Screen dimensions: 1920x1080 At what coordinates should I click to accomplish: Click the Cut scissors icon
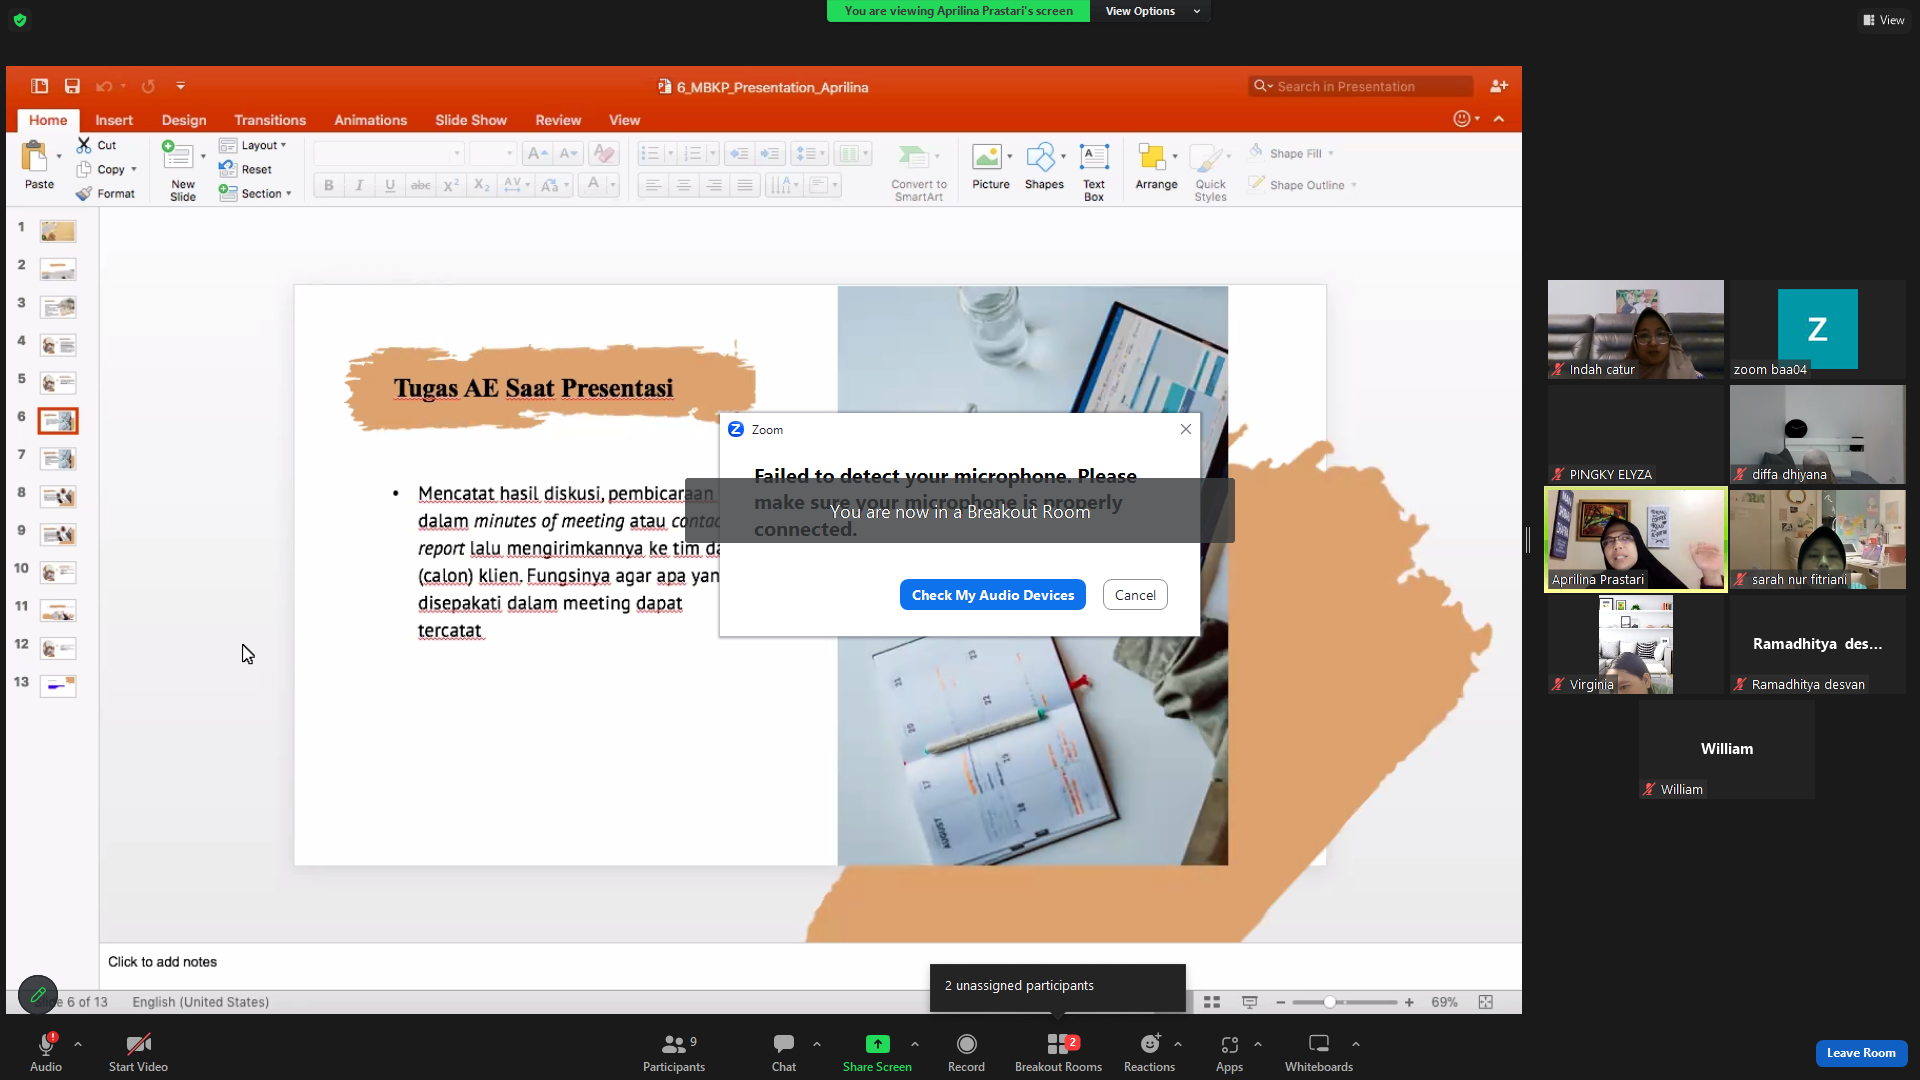click(84, 145)
